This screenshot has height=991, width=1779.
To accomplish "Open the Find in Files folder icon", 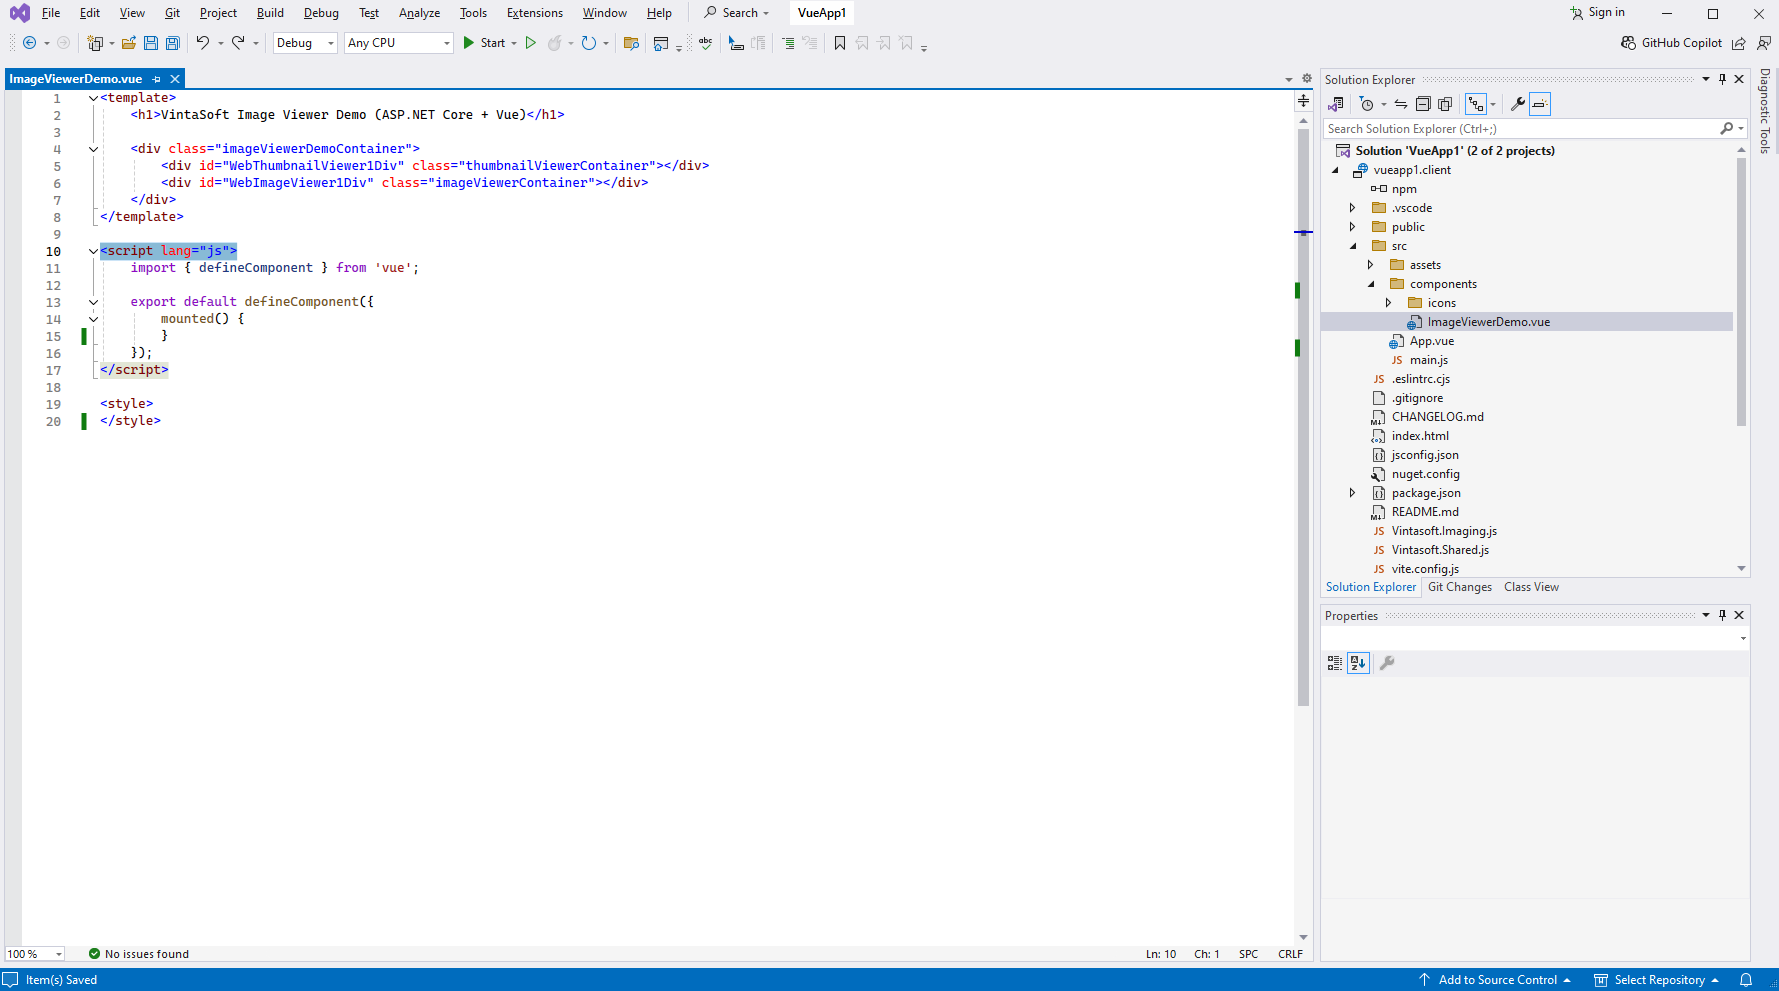I will (631, 43).
